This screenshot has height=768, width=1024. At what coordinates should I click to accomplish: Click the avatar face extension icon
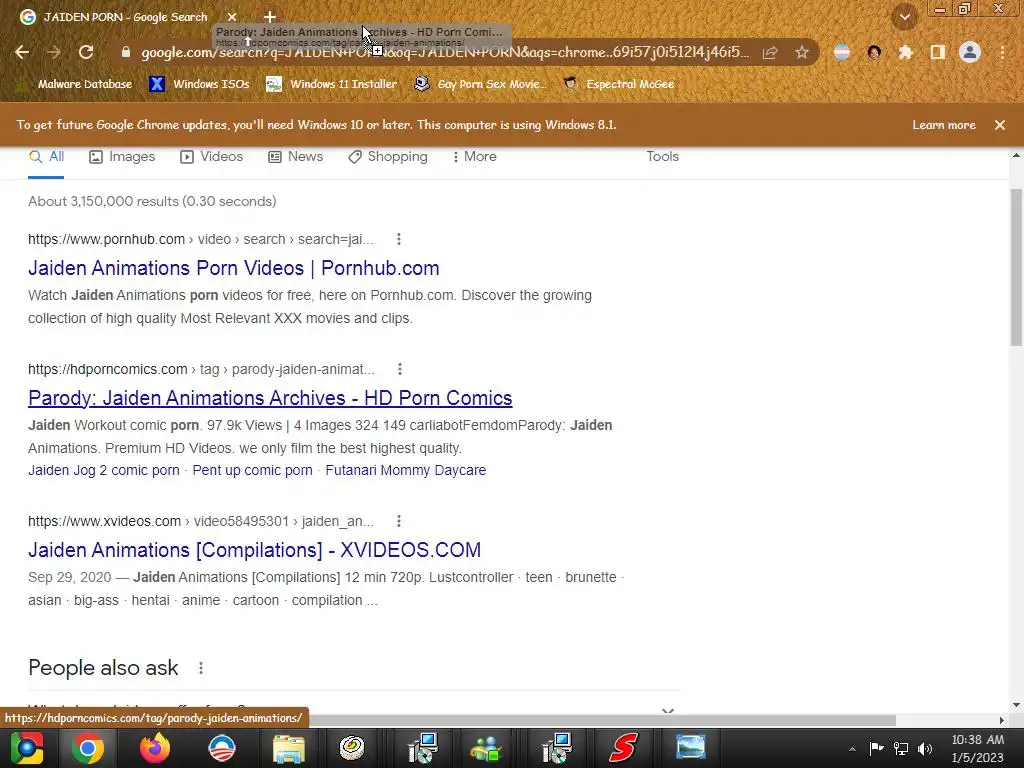point(874,52)
